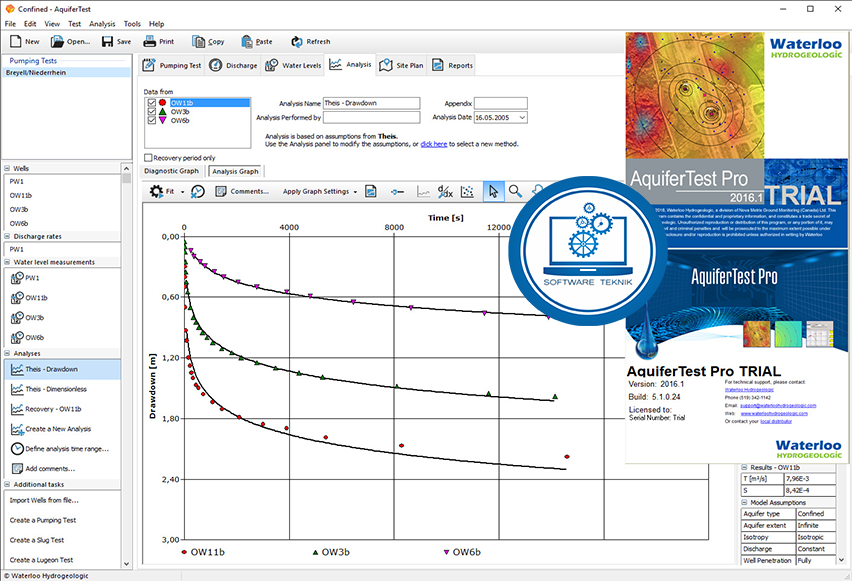This screenshot has height=581, width=852.
Task: Save the project via Save icon
Action: click(108, 41)
